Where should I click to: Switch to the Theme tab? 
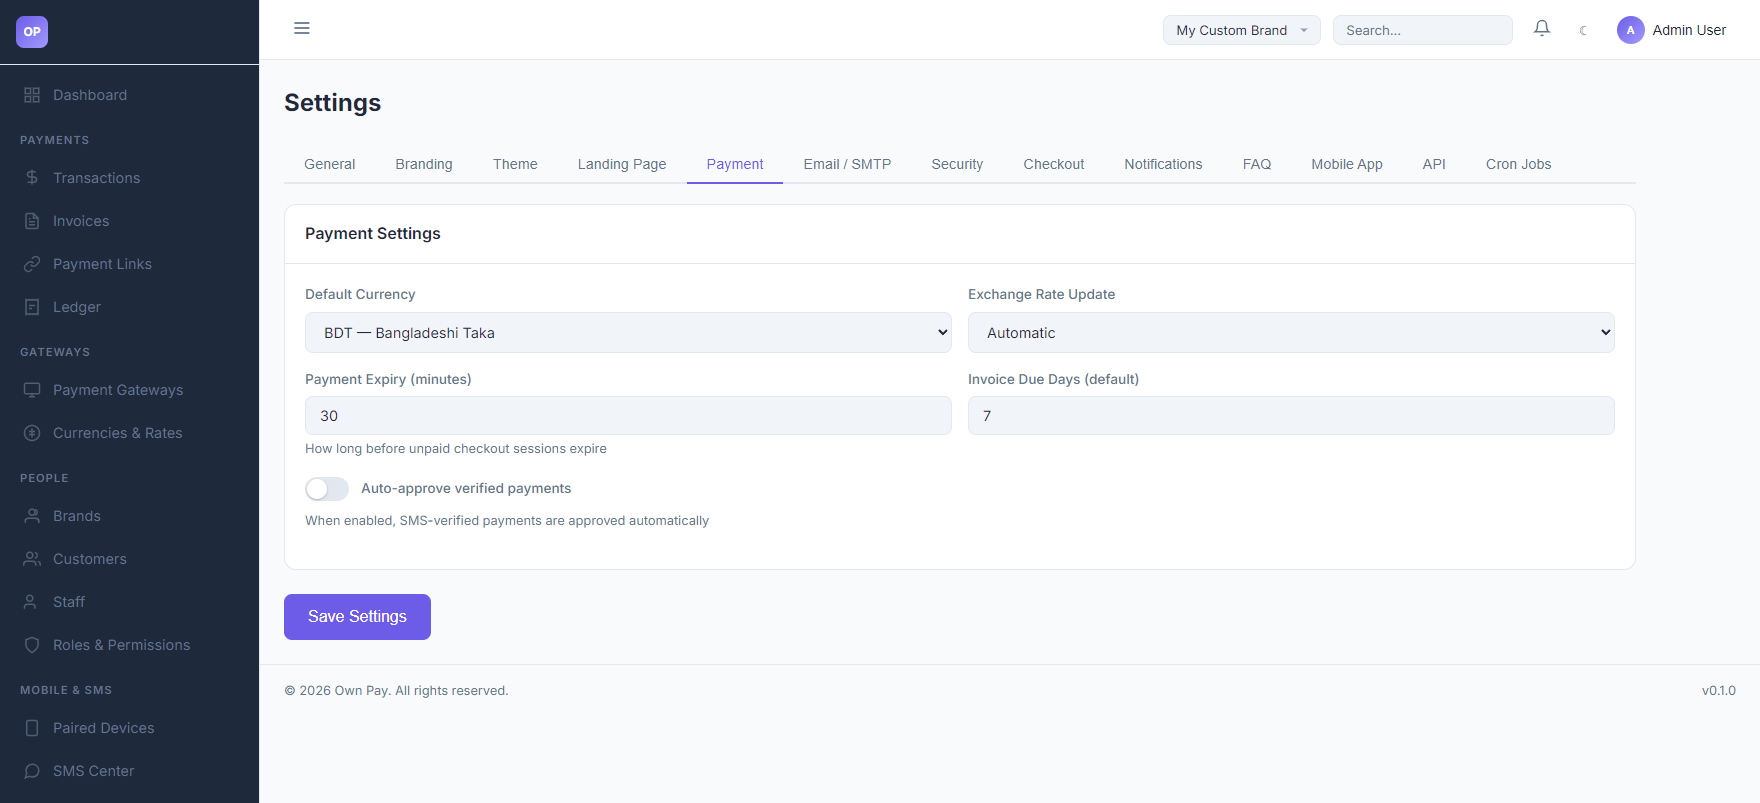(515, 164)
